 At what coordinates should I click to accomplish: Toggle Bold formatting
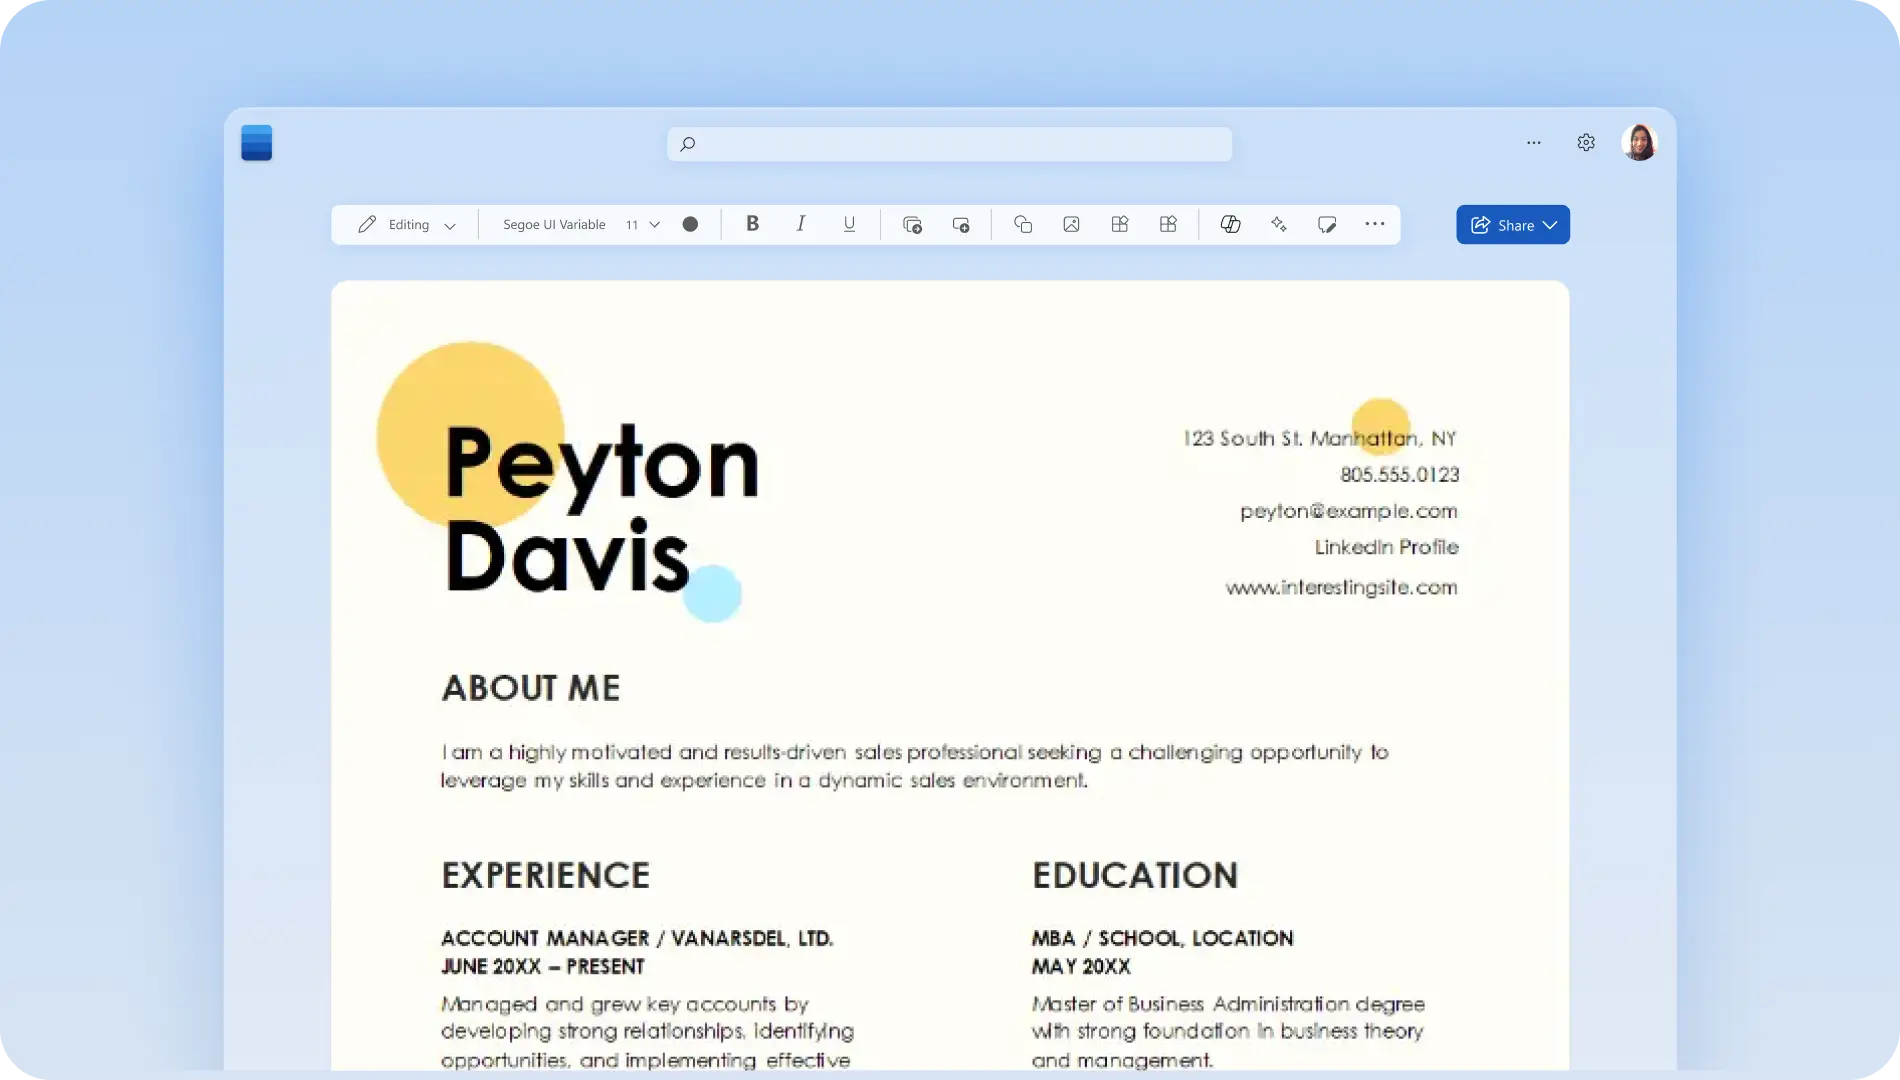point(752,224)
